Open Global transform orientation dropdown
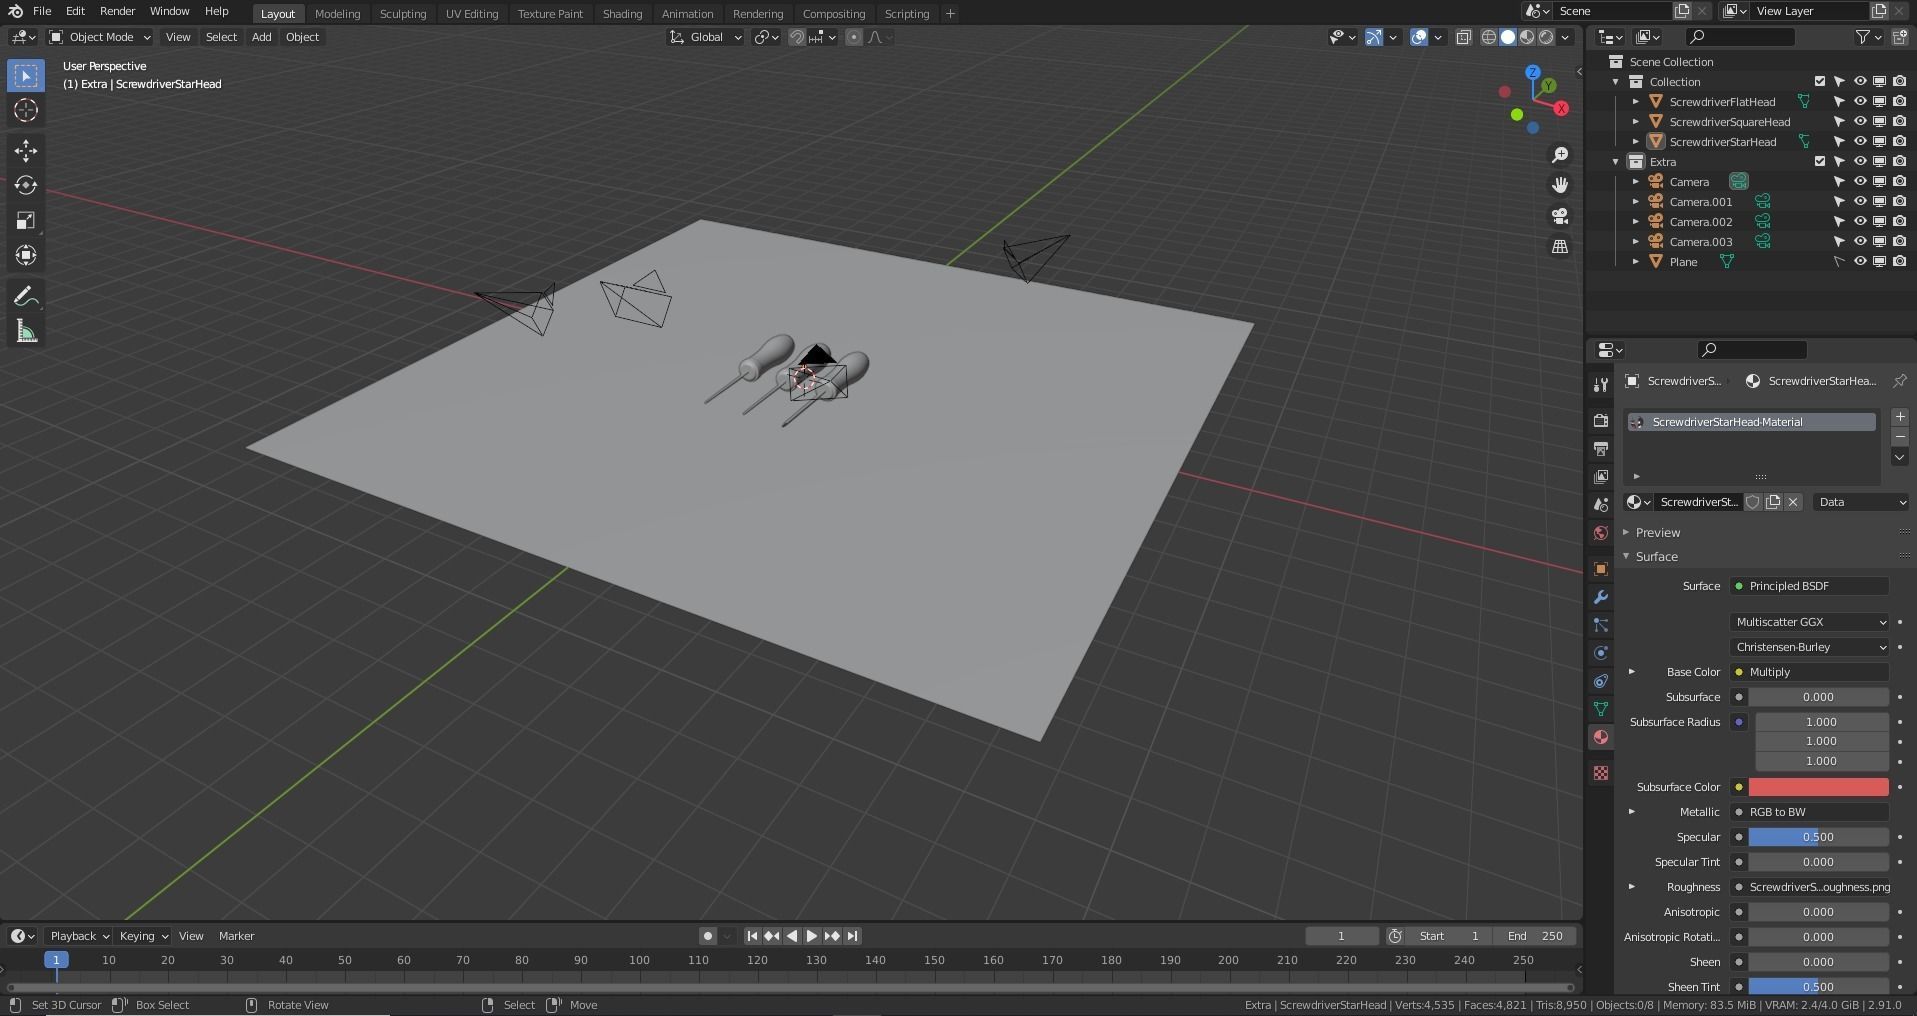Screen dimensions: 1917x1016 click(706, 37)
